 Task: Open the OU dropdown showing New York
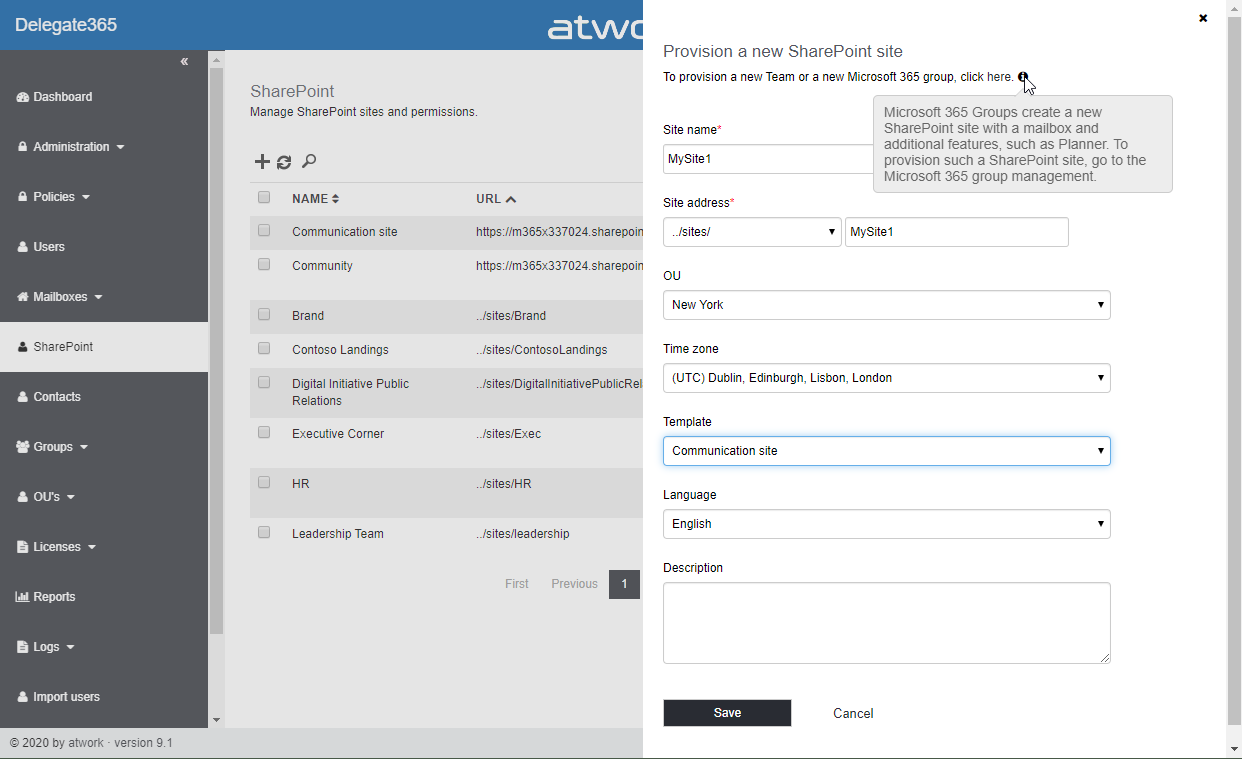point(886,305)
